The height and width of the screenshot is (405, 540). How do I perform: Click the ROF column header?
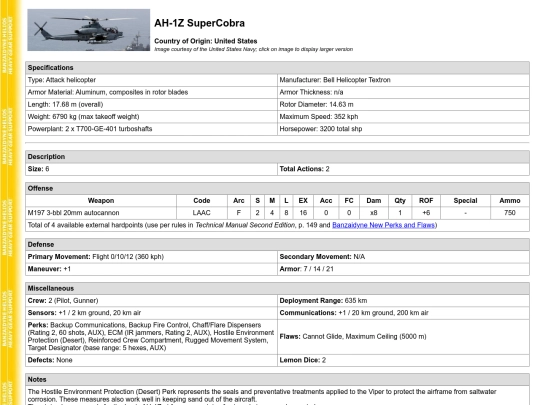coord(426,201)
